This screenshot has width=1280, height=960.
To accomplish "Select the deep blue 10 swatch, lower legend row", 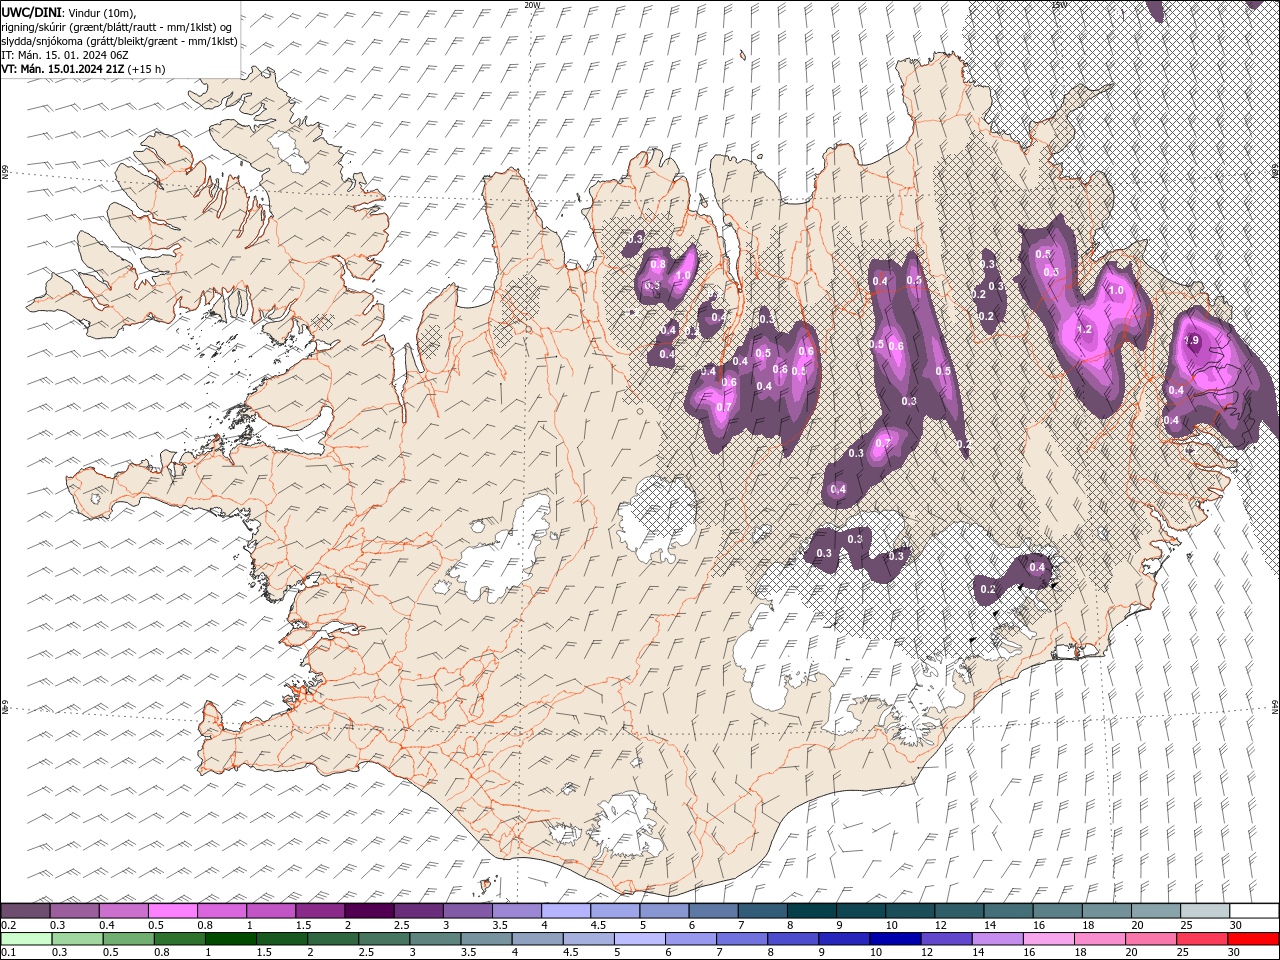I will pyautogui.click(x=894, y=939).
